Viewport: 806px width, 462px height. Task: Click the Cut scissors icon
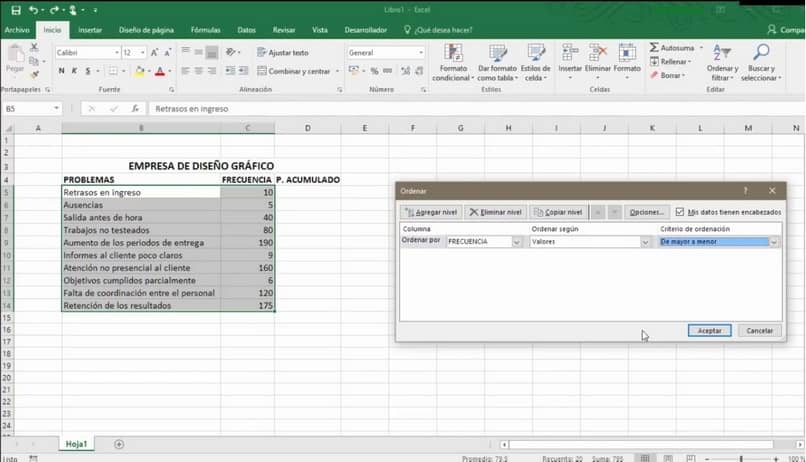[x=34, y=47]
